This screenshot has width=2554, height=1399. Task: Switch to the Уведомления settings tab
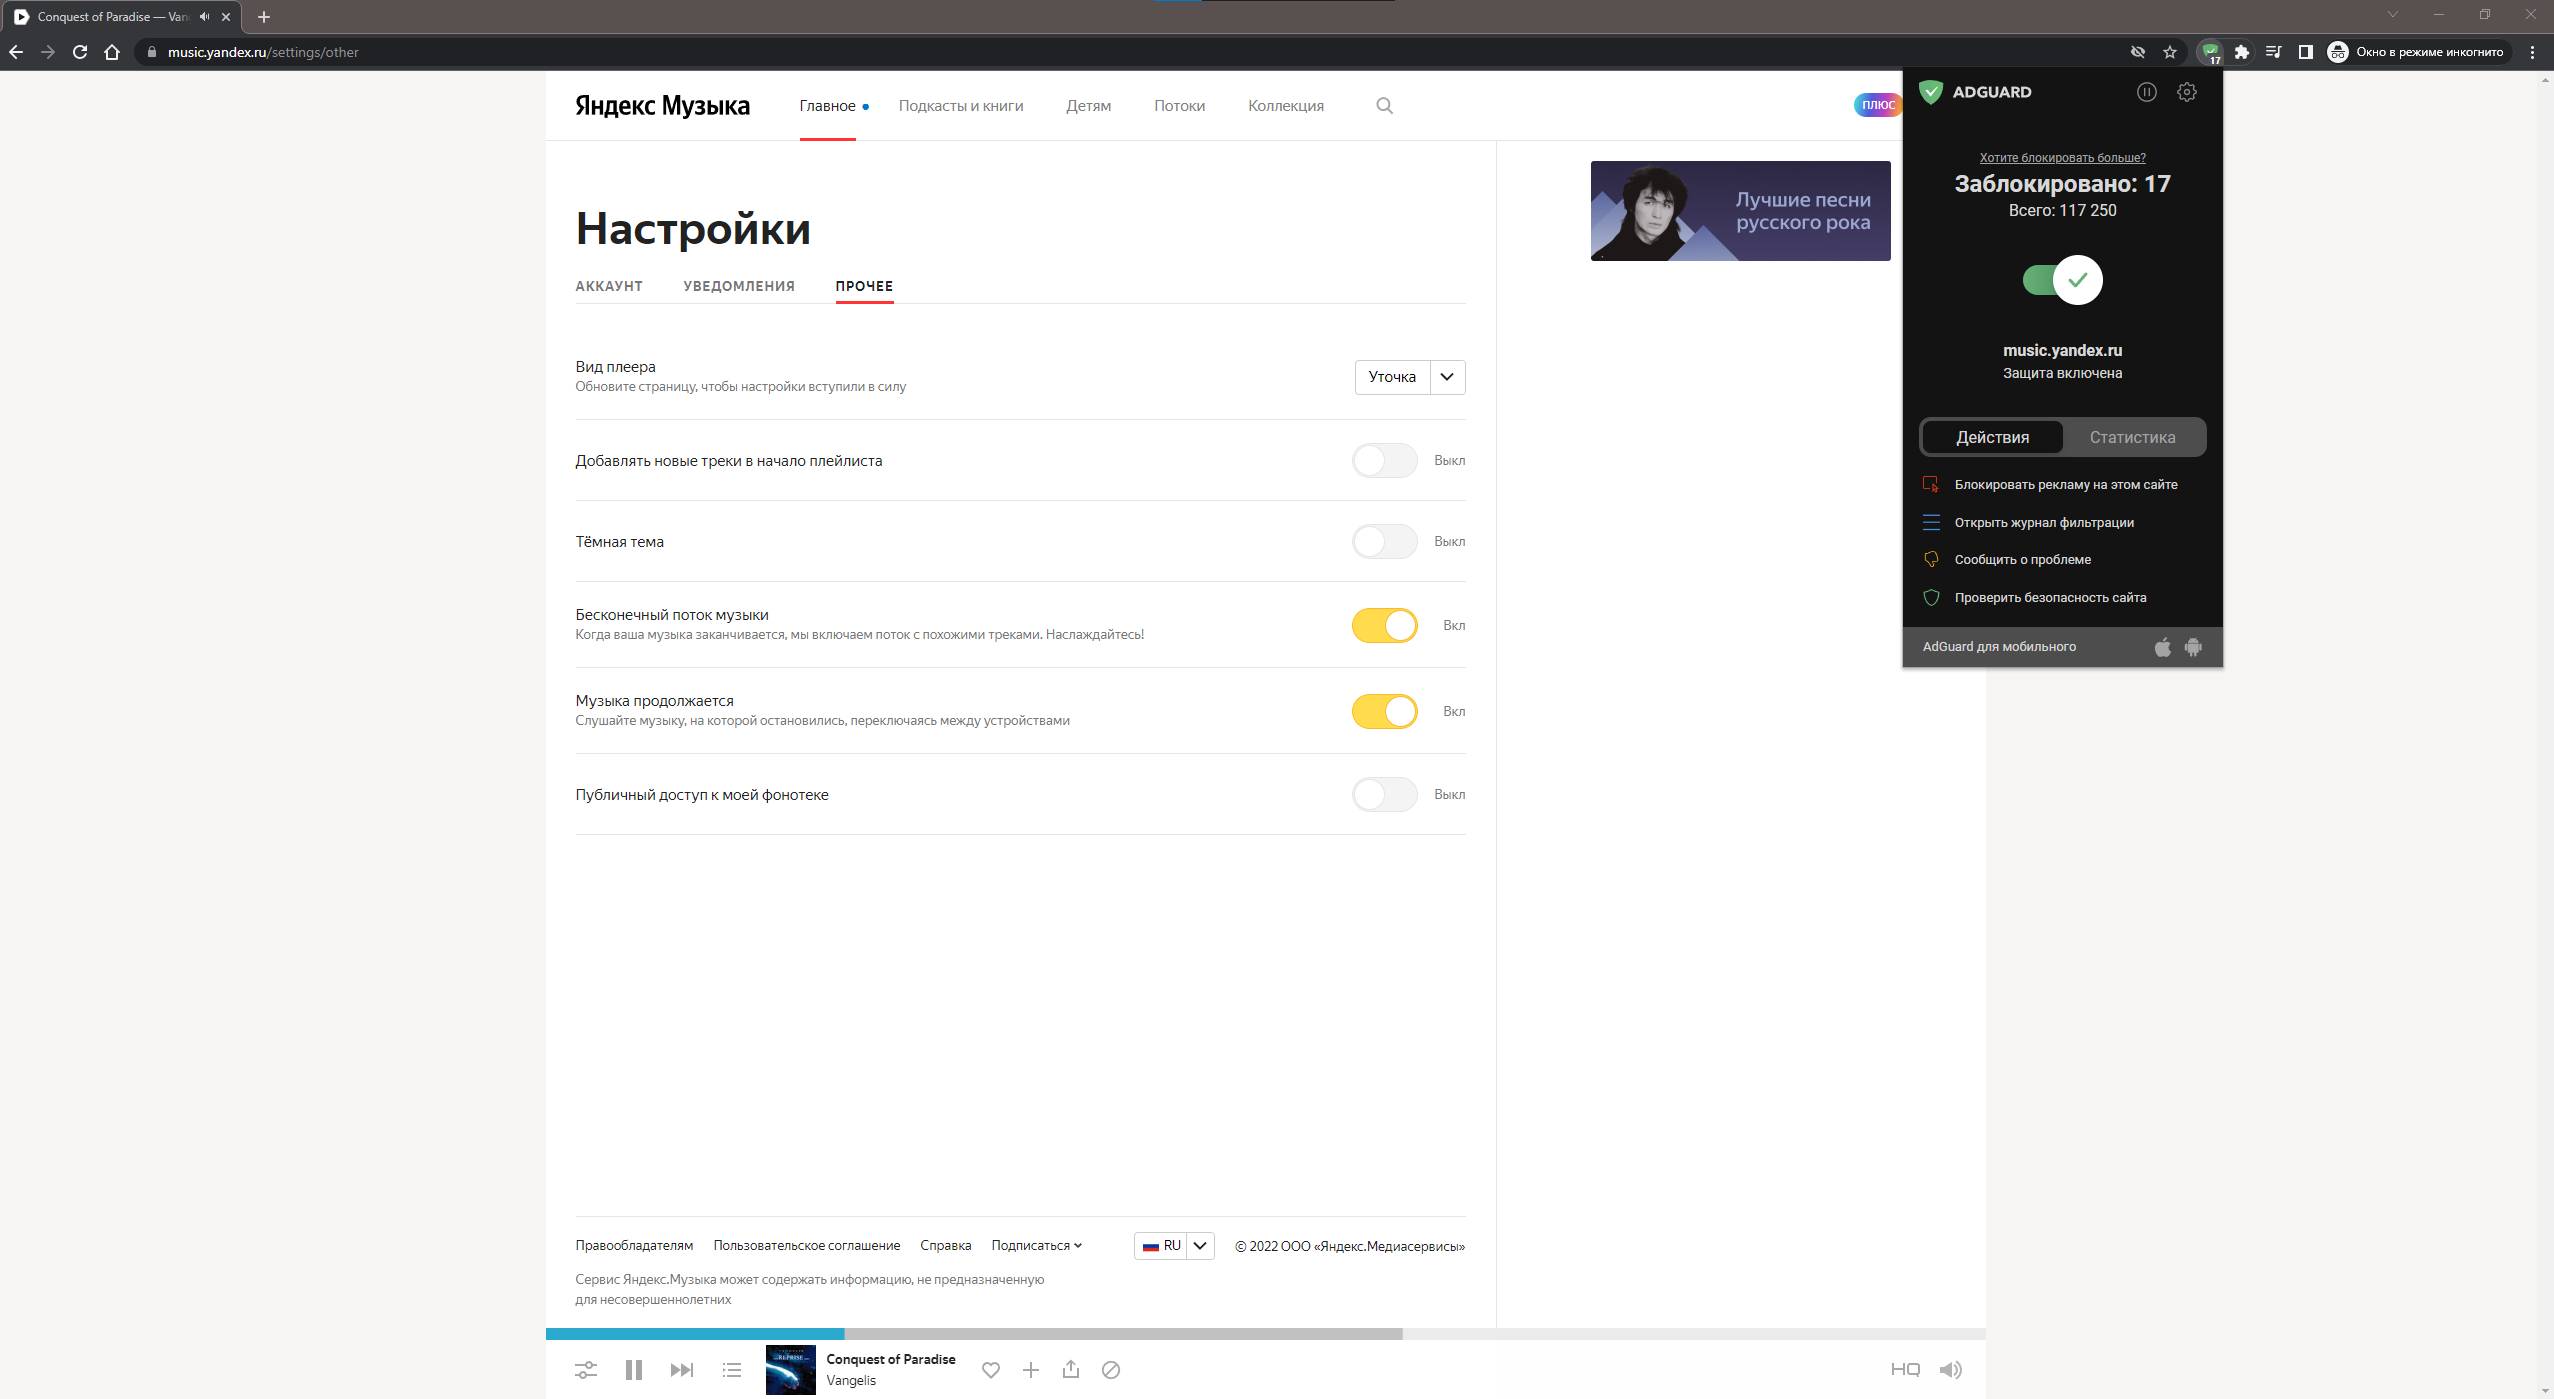pyautogui.click(x=739, y=286)
